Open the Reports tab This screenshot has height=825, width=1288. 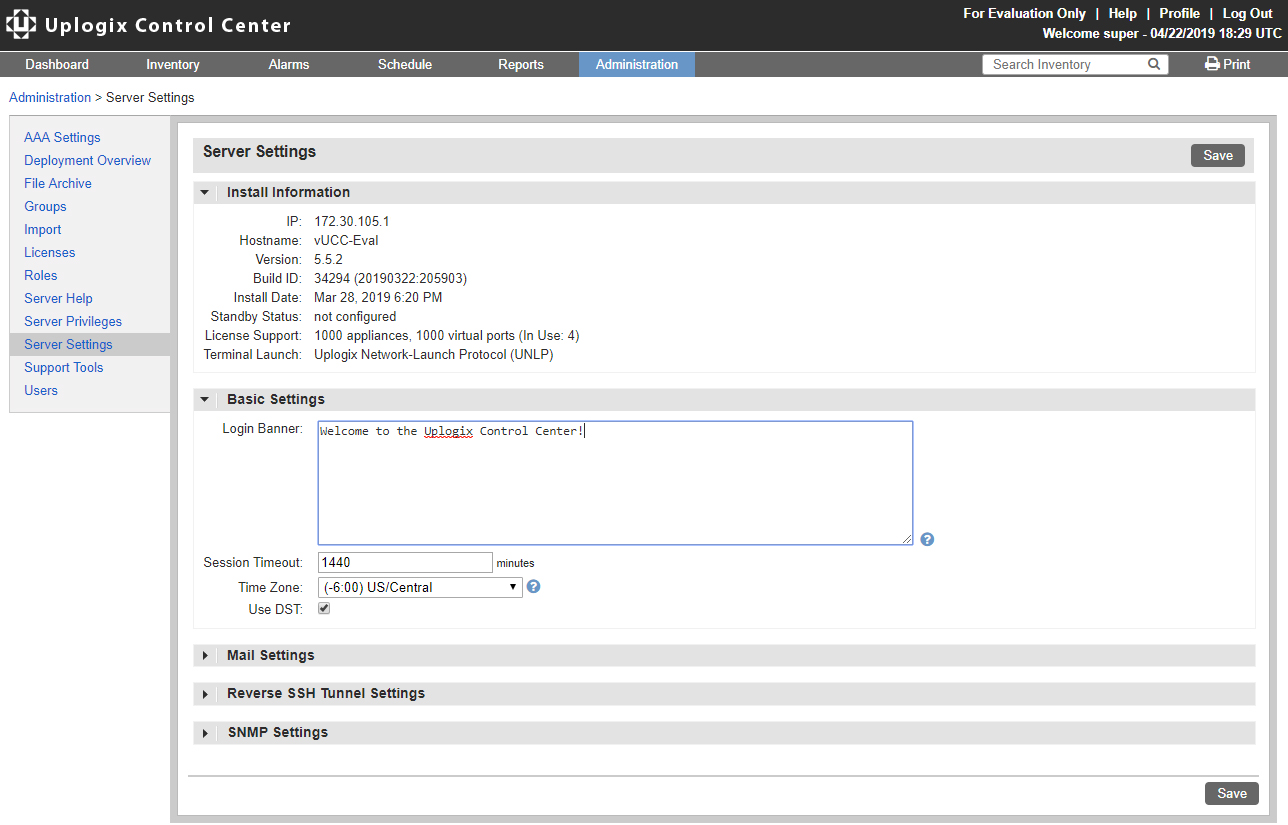(x=521, y=64)
